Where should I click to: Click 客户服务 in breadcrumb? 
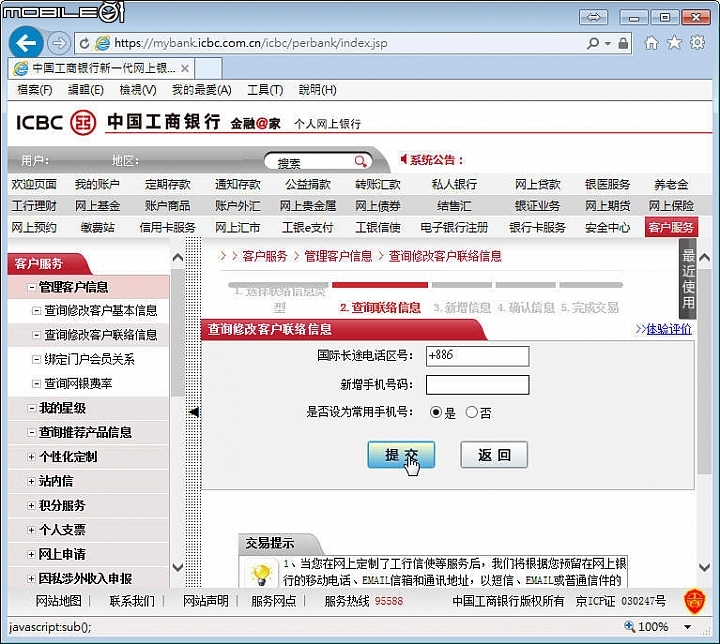coord(264,256)
